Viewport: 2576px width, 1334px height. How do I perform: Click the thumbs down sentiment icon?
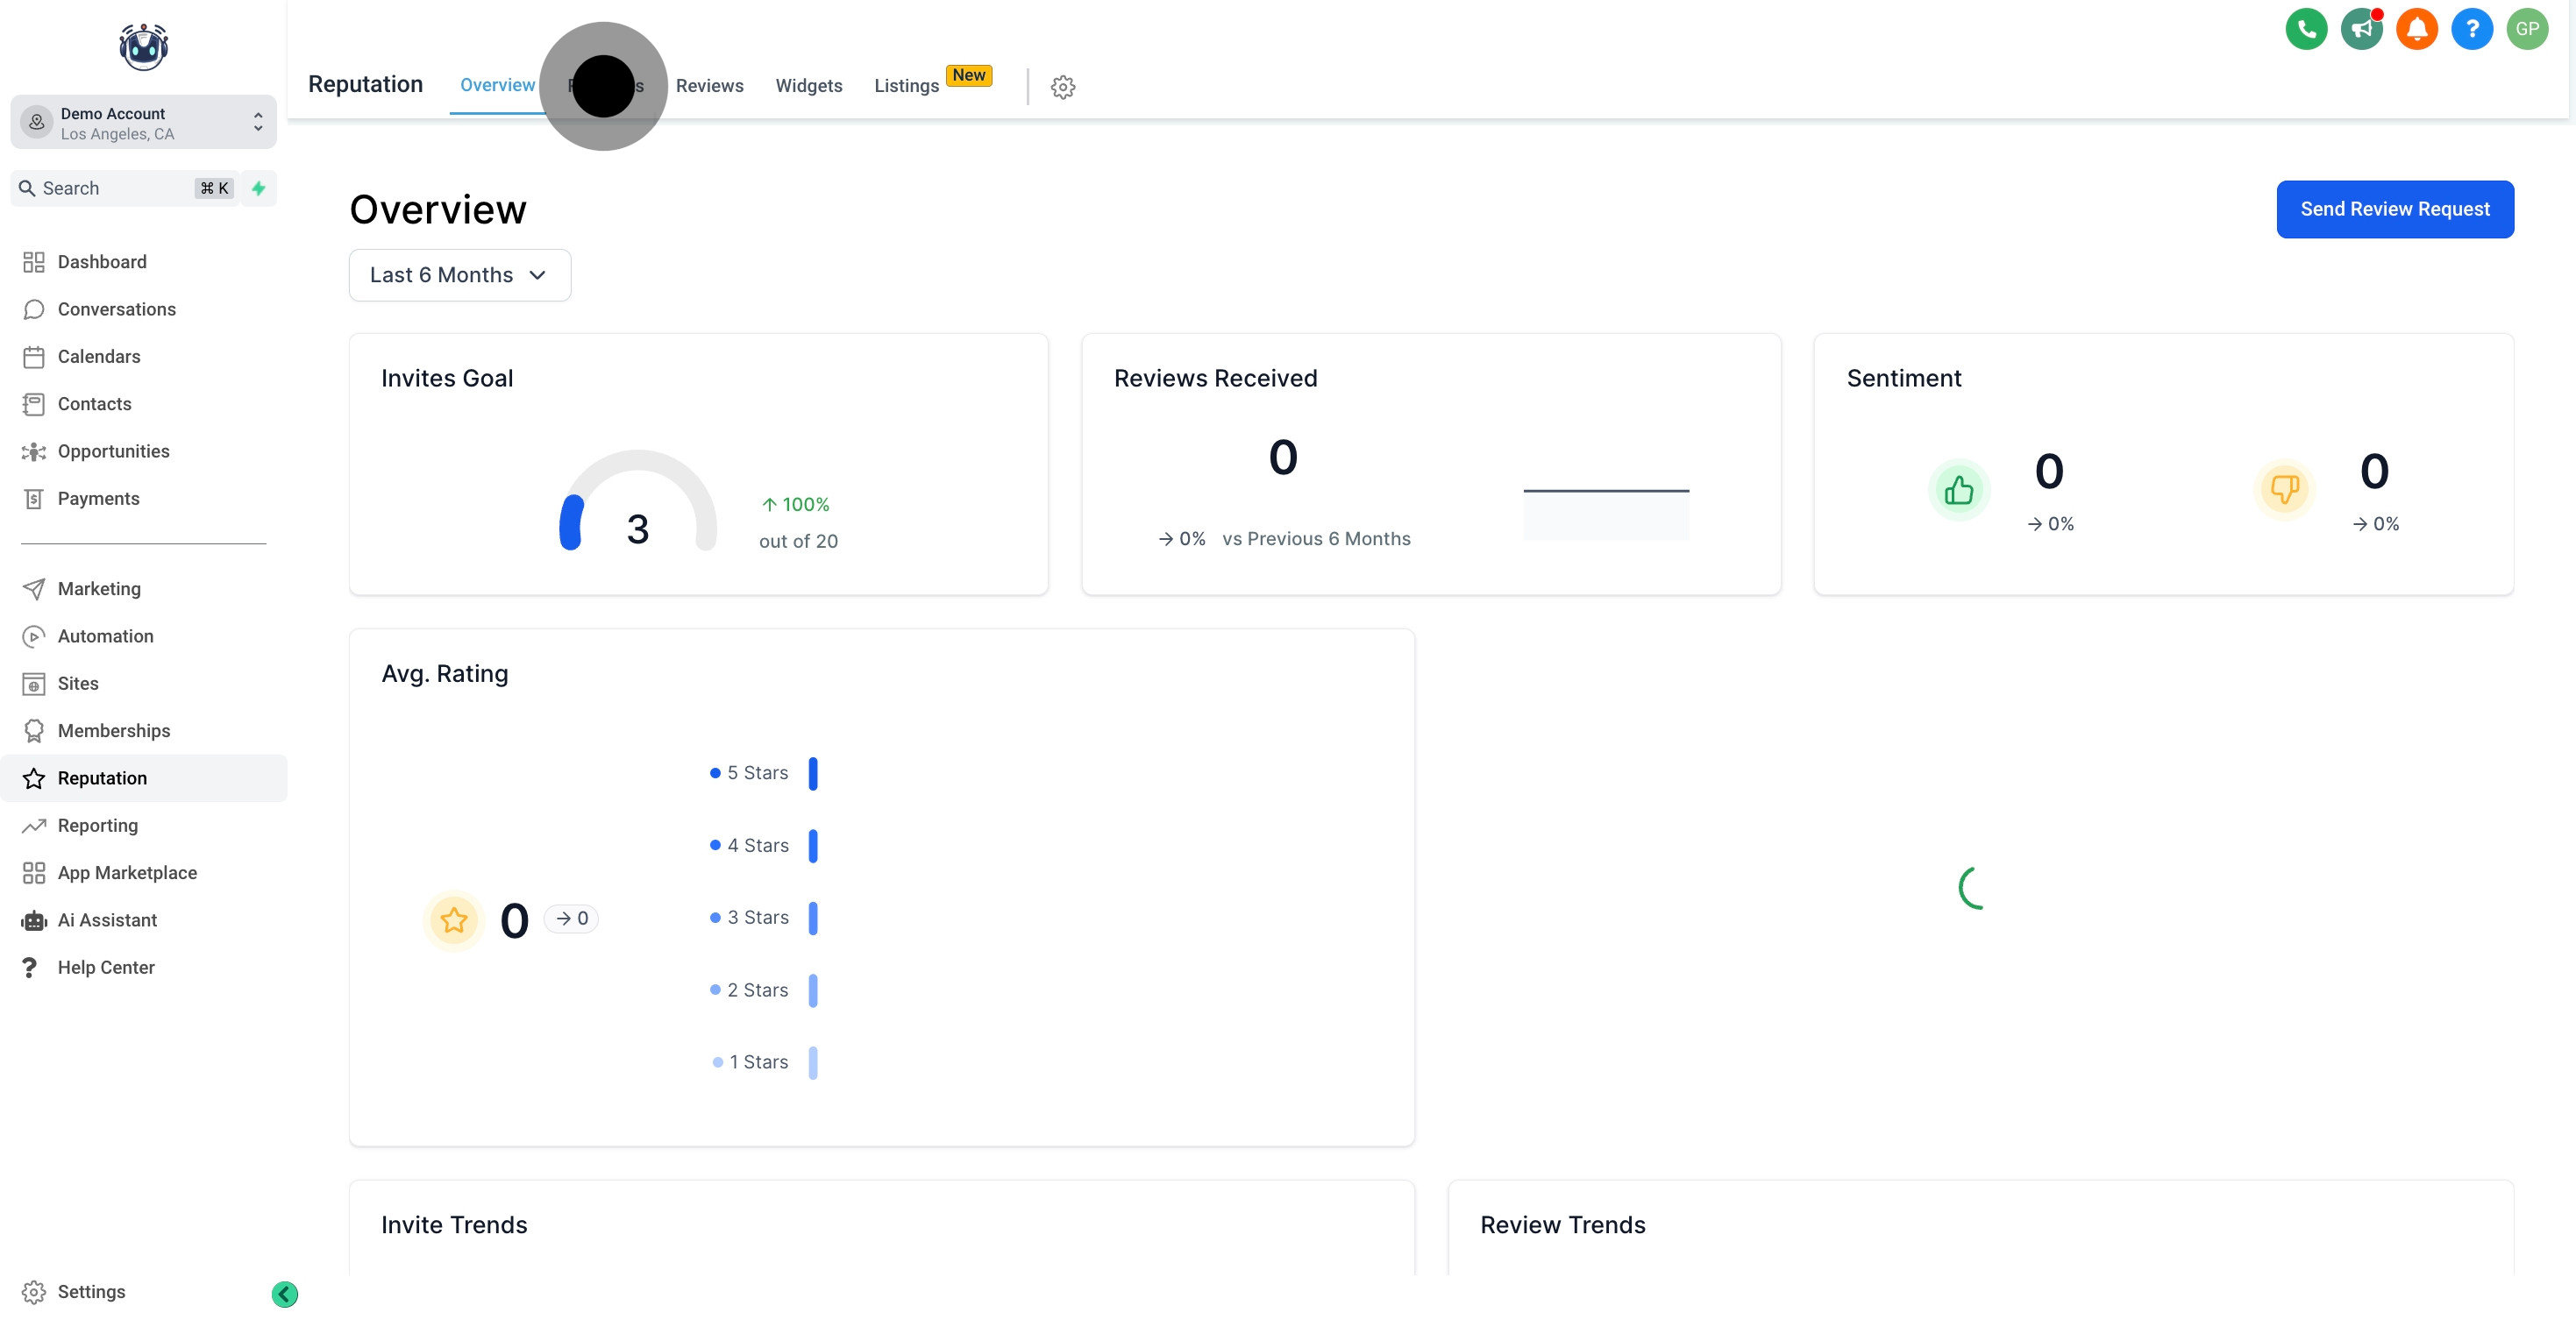point(2284,490)
